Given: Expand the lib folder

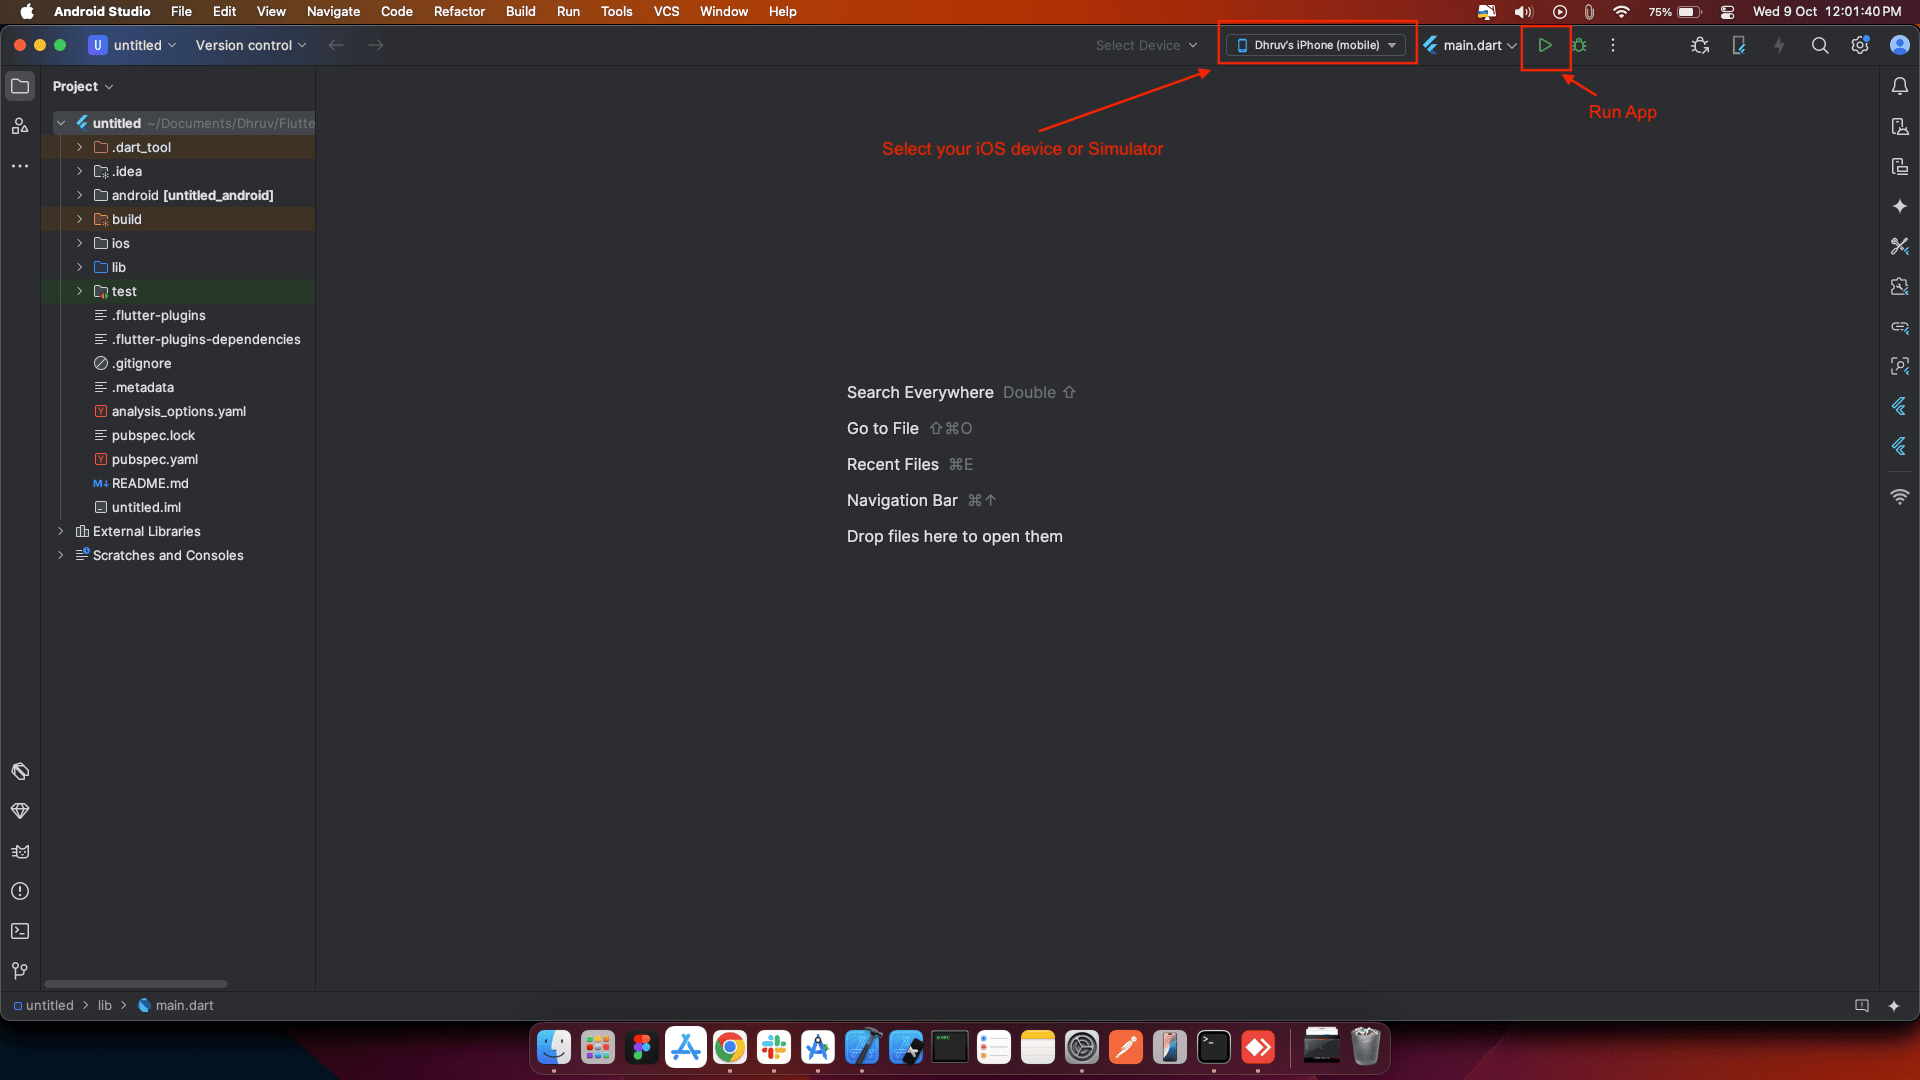Looking at the screenshot, I should (x=80, y=267).
